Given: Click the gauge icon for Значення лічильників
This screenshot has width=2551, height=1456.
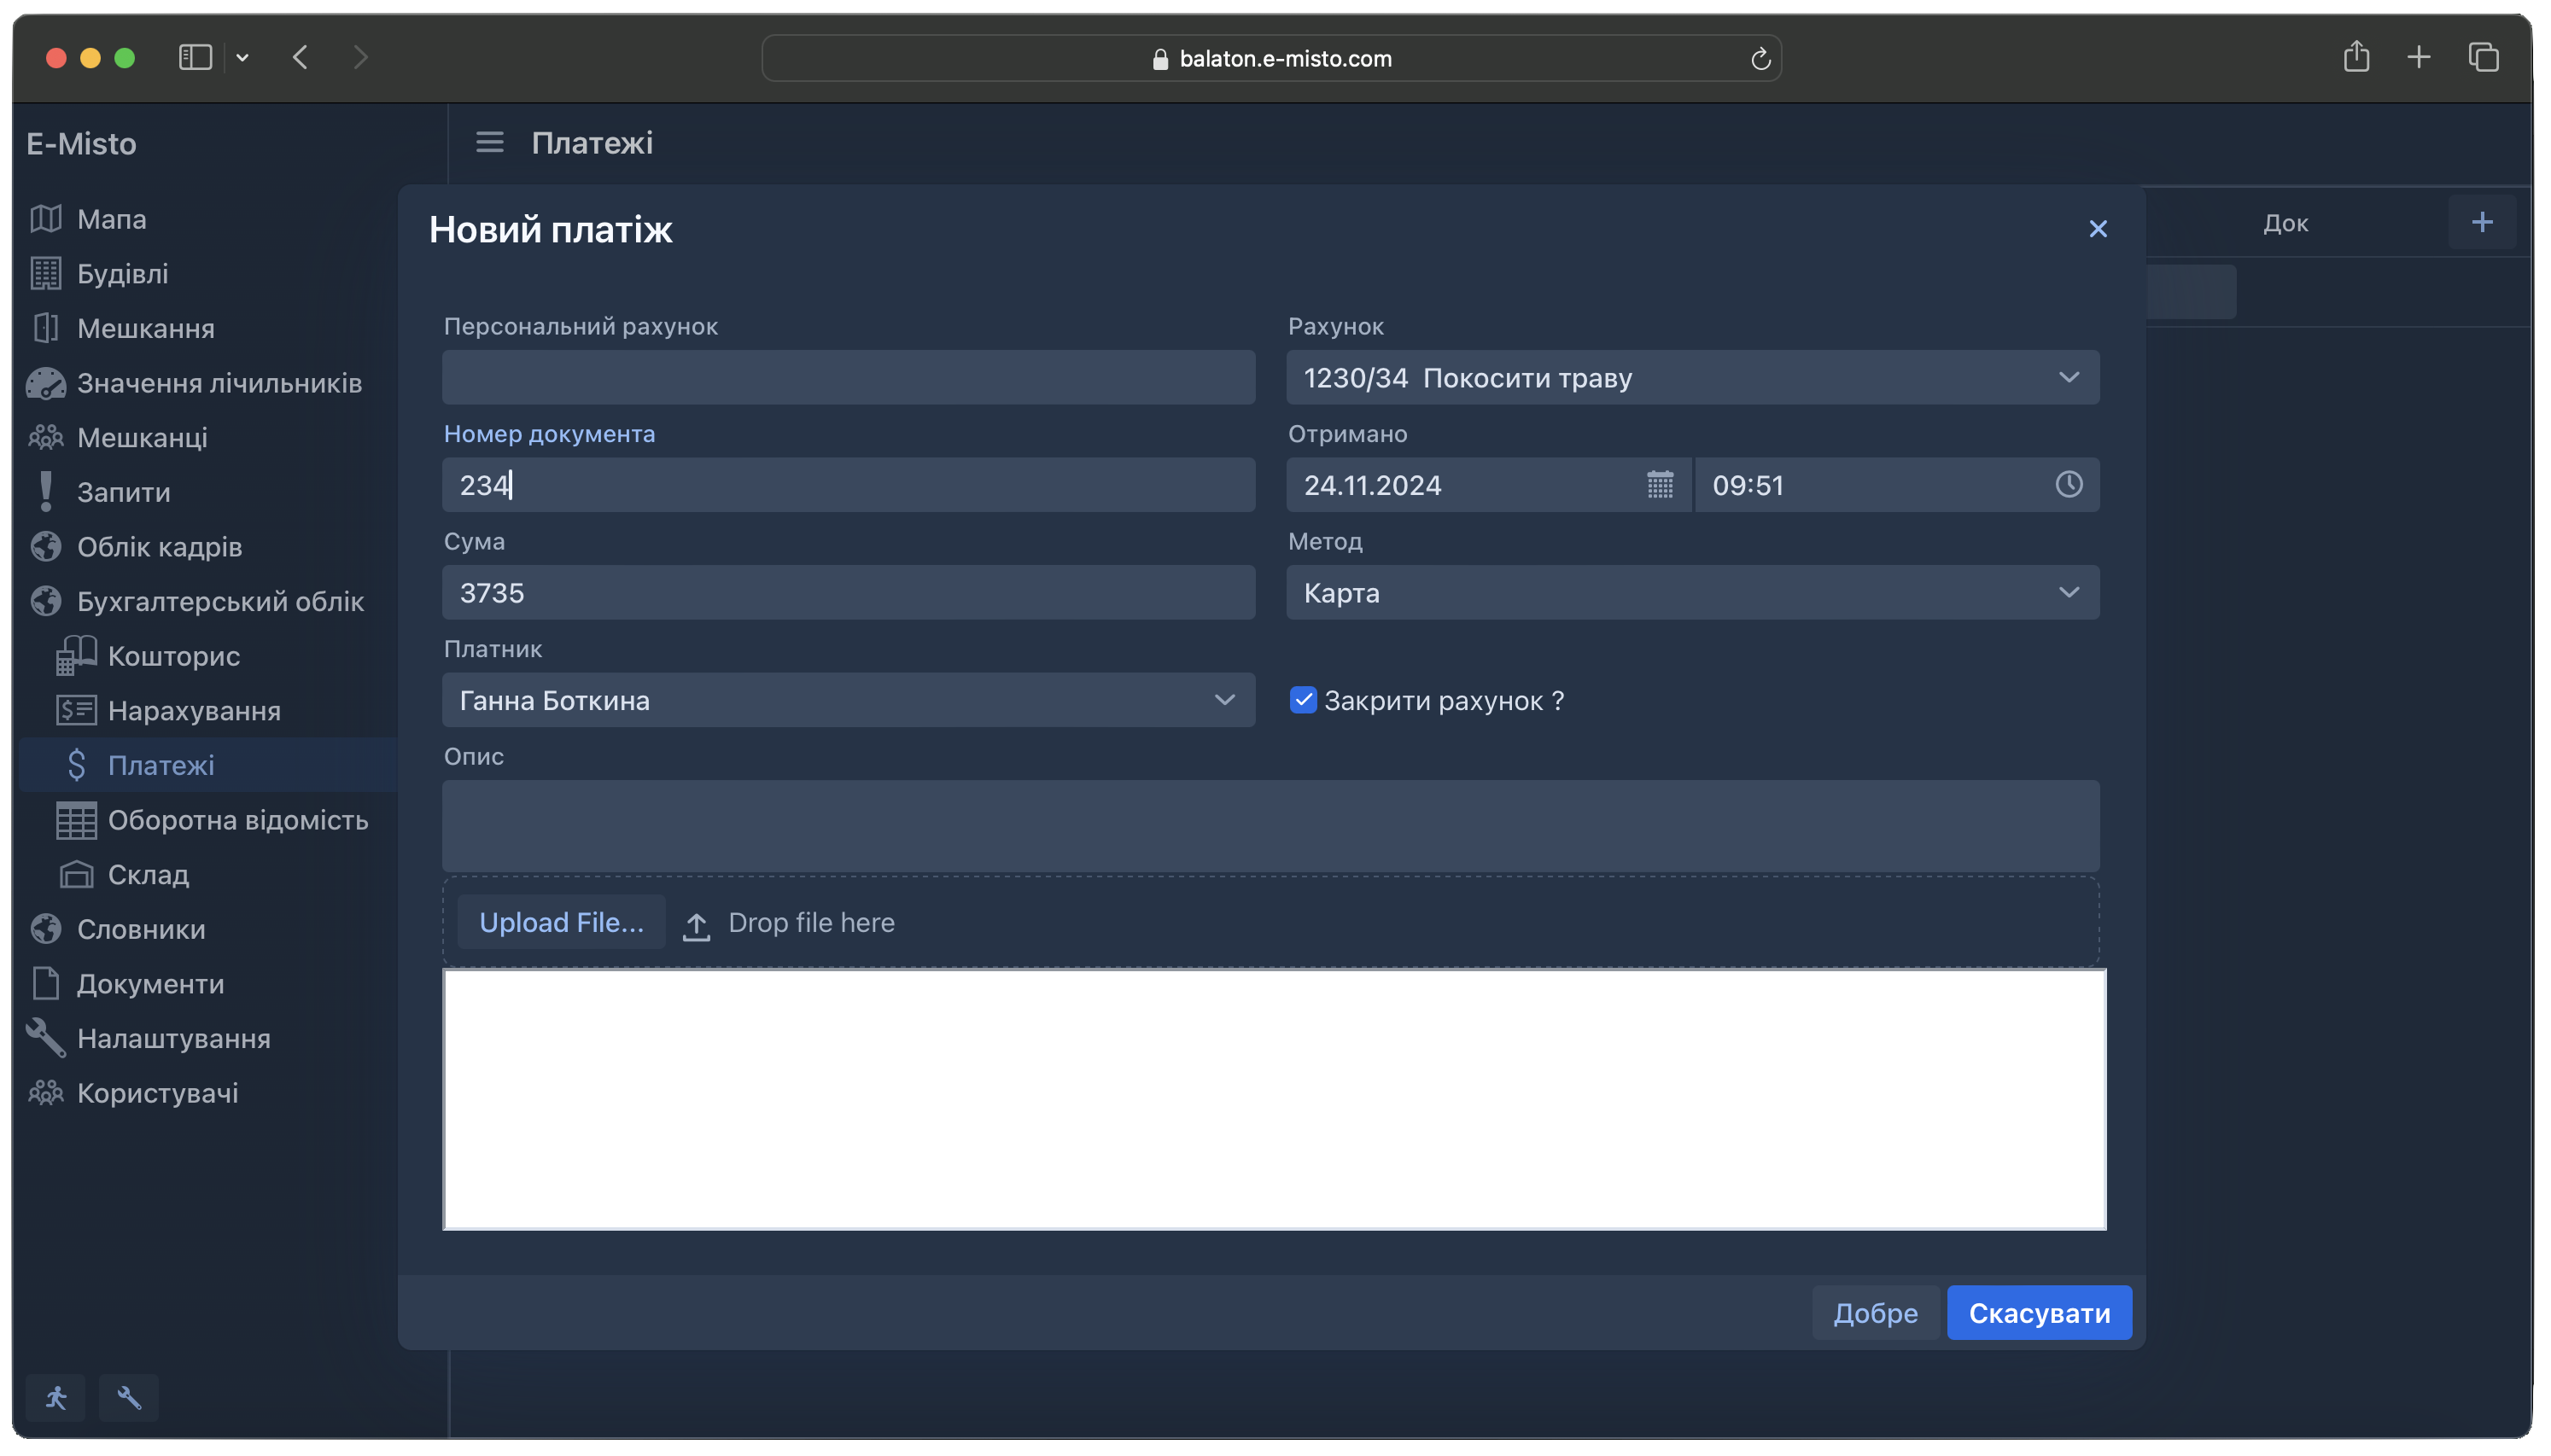Looking at the screenshot, I should click(x=46, y=383).
